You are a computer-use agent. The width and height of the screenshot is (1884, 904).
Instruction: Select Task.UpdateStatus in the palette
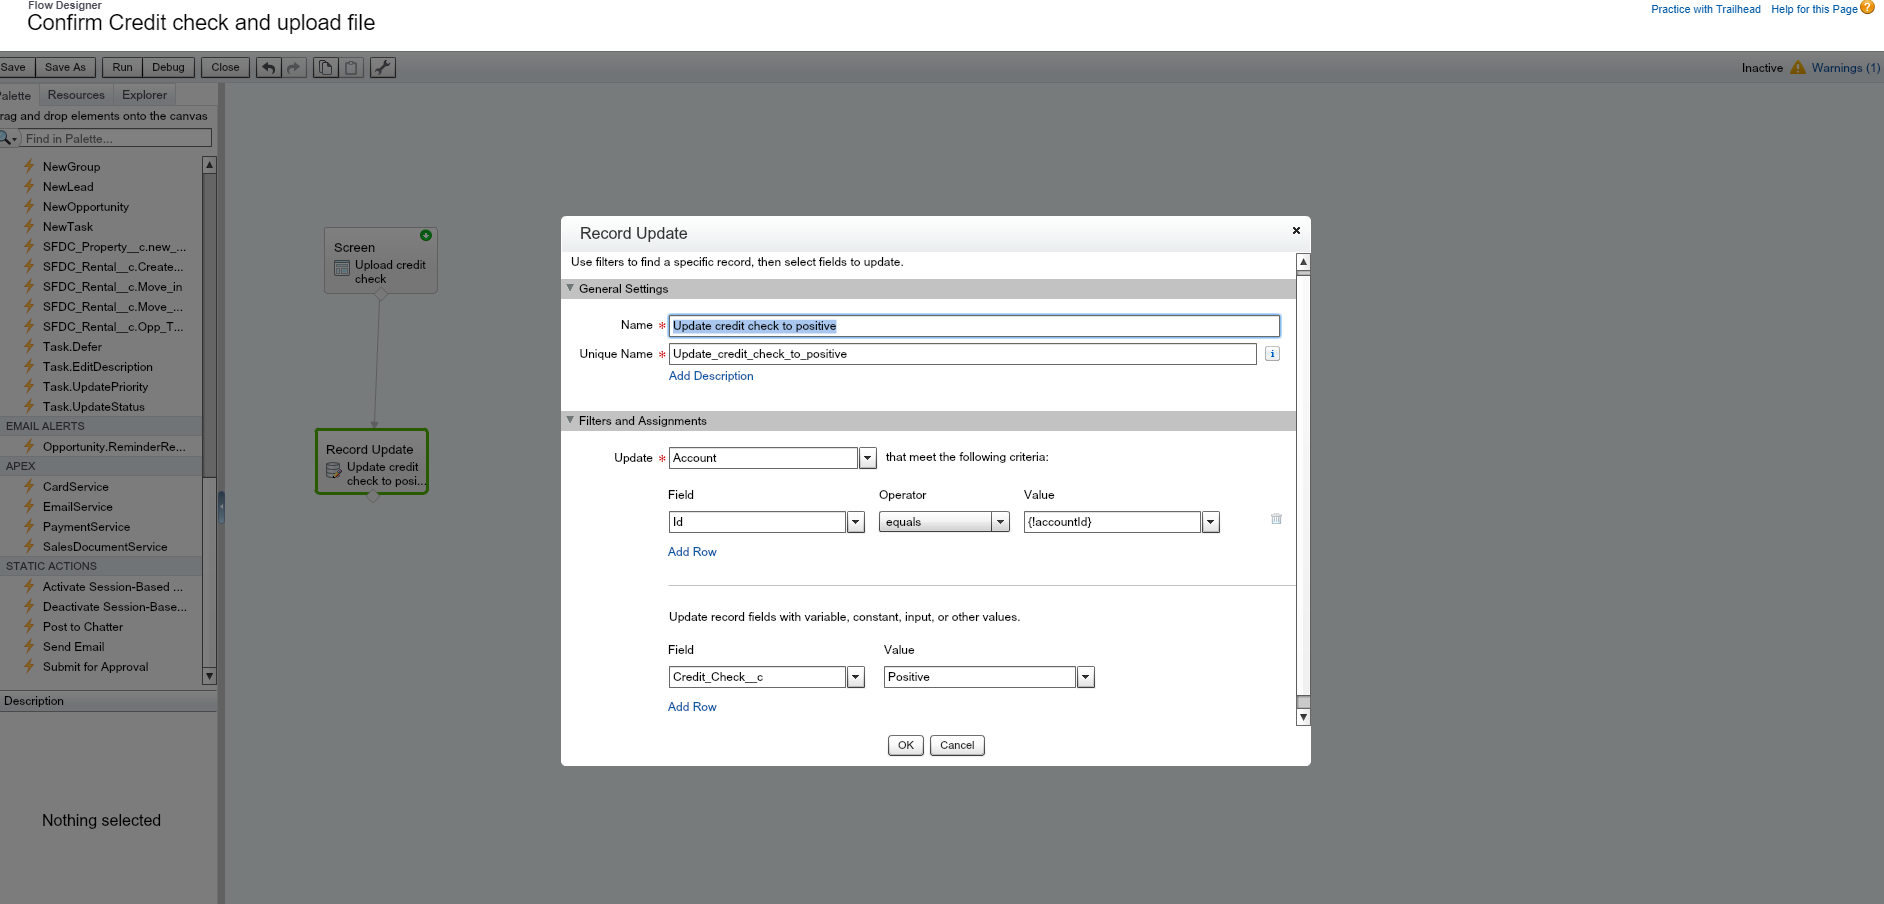(x=94, y=407)
